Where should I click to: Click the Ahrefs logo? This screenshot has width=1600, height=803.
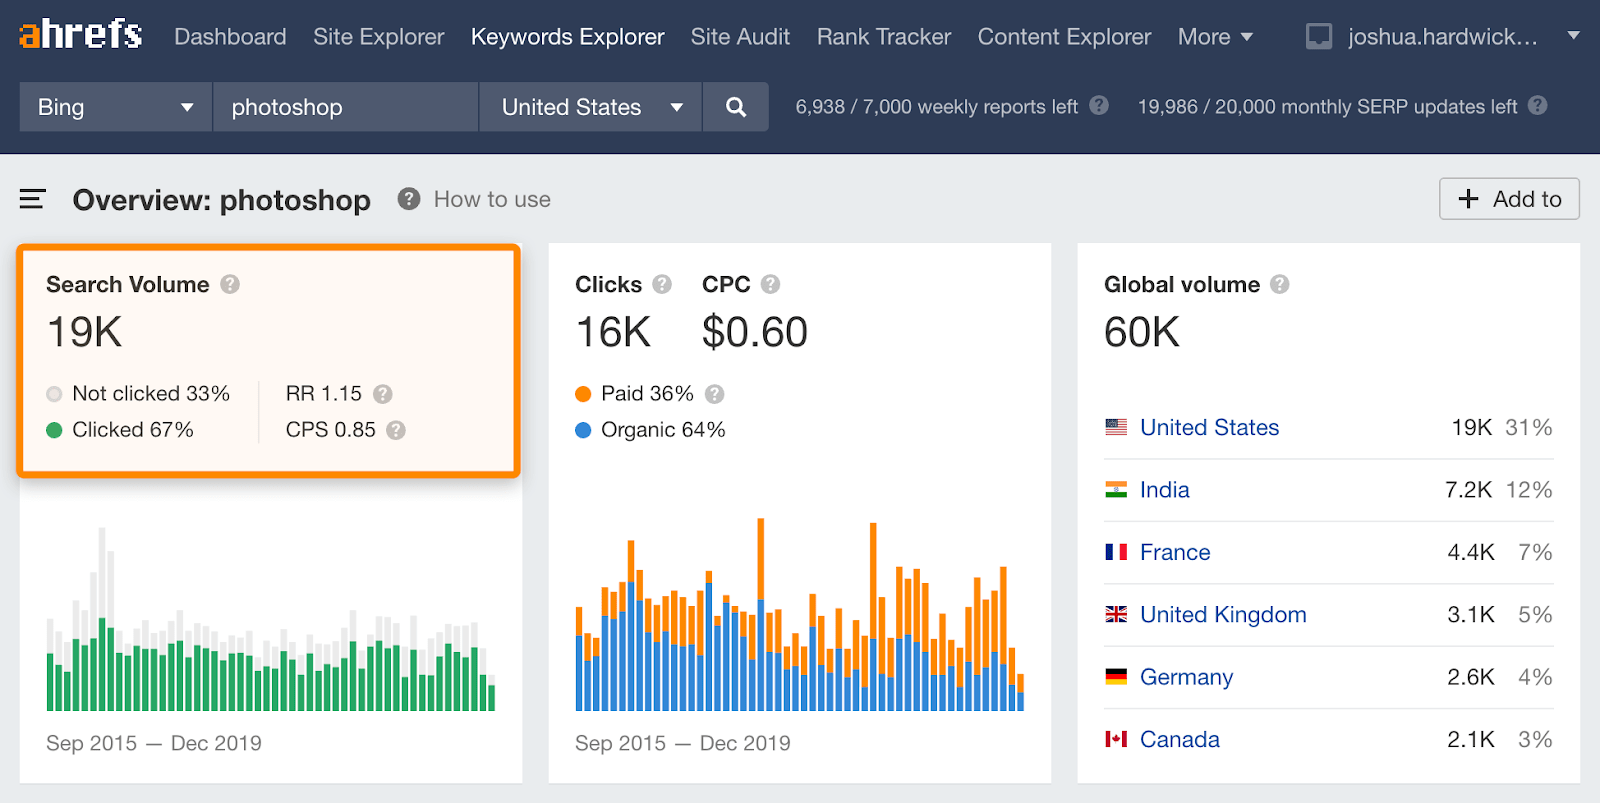(x=81, y=35)
